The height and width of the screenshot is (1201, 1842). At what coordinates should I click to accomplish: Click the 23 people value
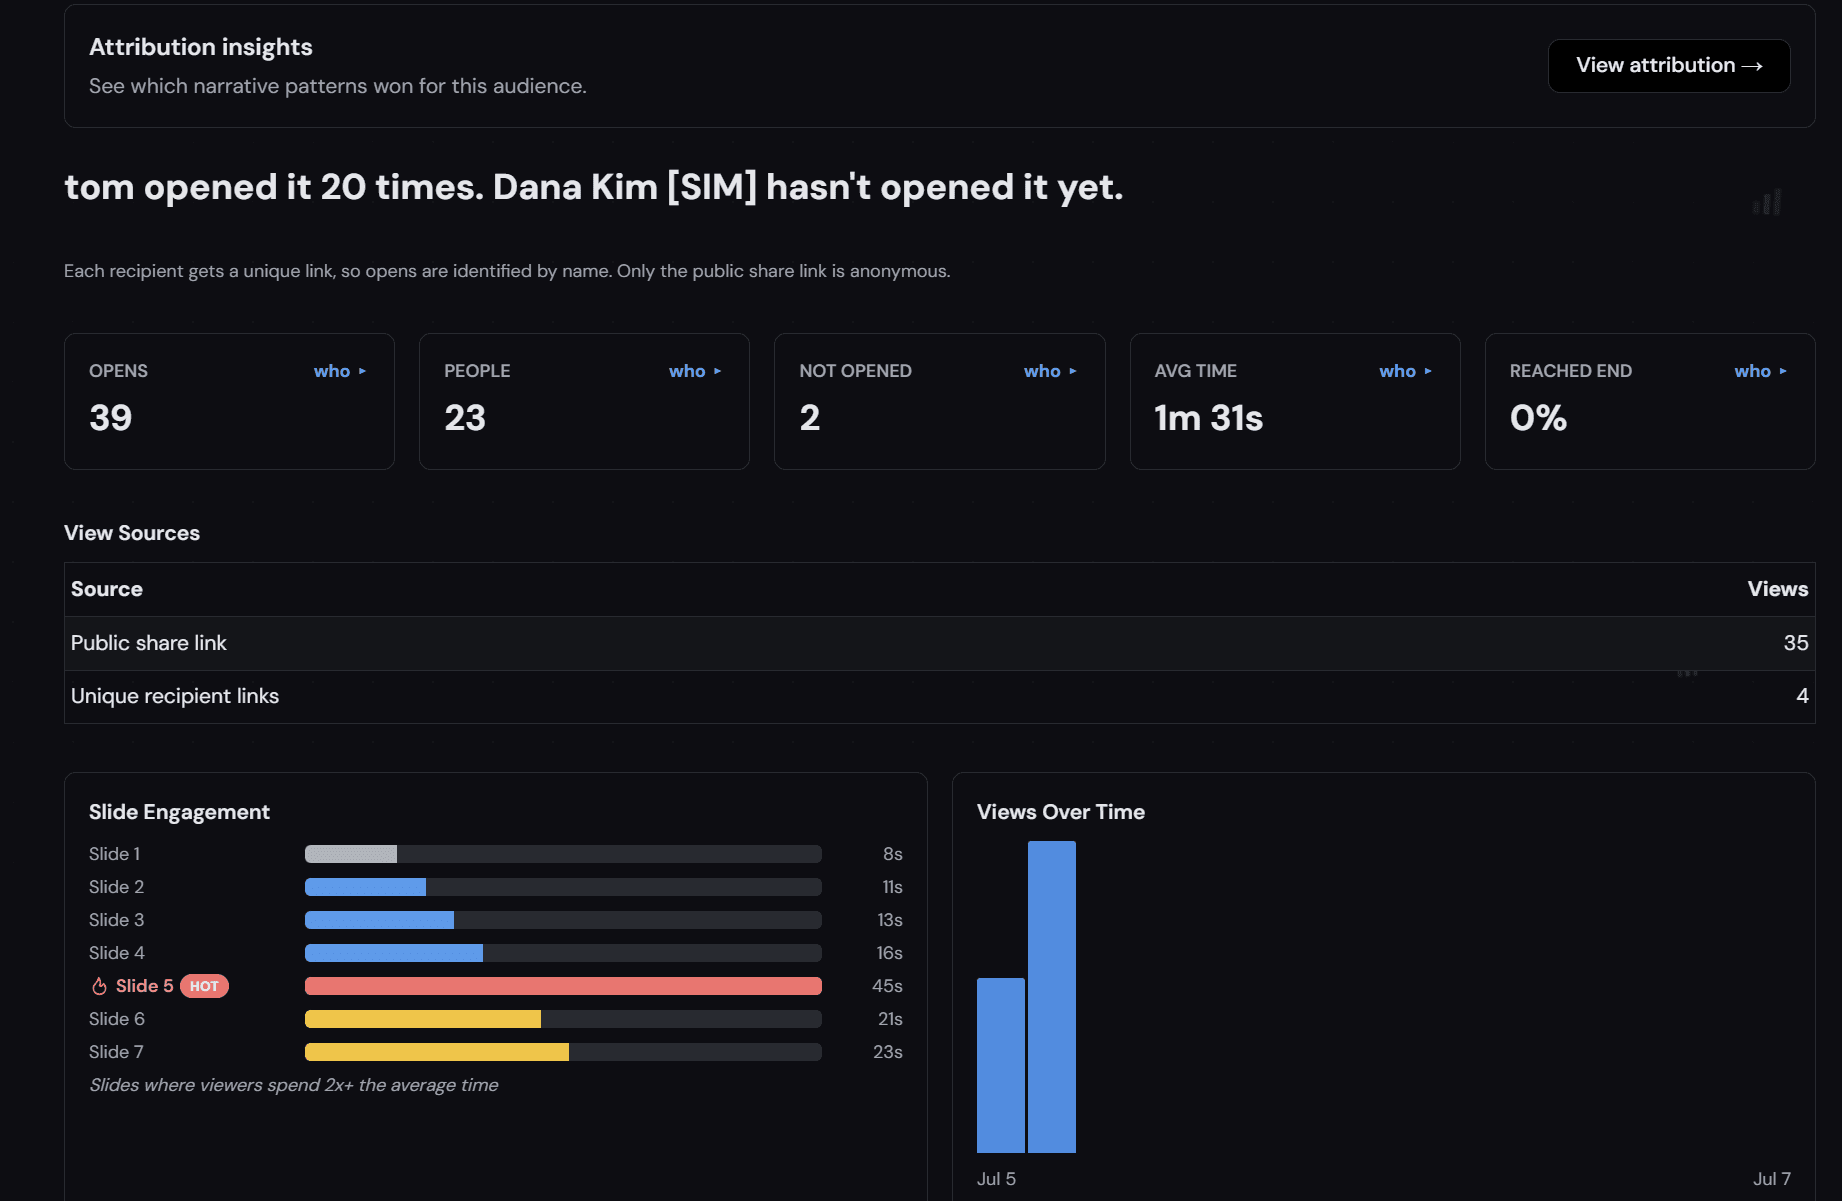[465, 418]
